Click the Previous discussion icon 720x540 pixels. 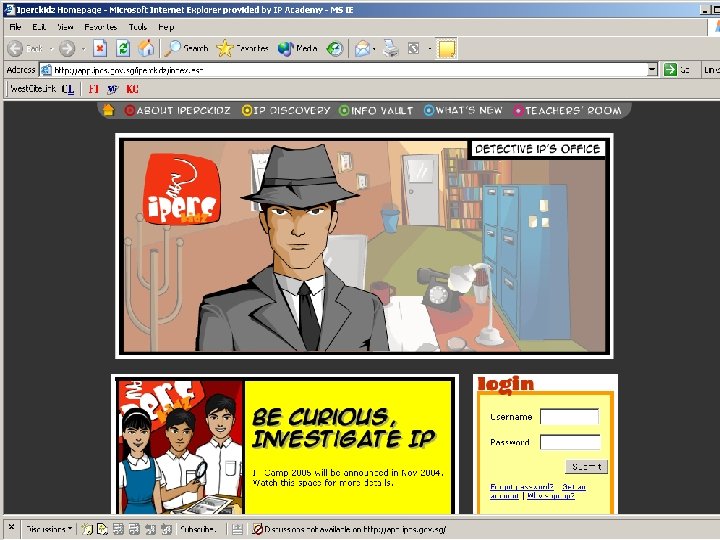pos(150,529)
